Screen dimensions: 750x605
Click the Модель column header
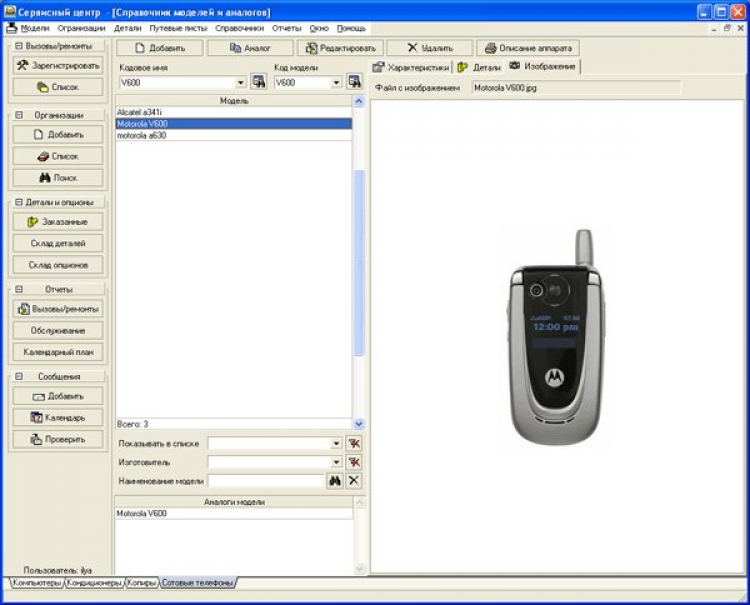pyautogui.click(x=234, y=100)
